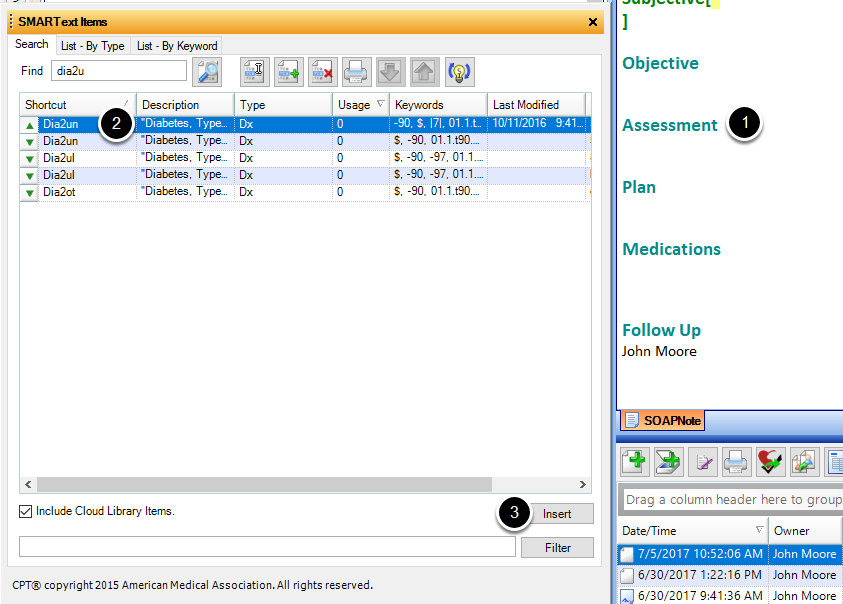Click document icon for 6/30/2017 1:22:16 PM

[627, 575]
